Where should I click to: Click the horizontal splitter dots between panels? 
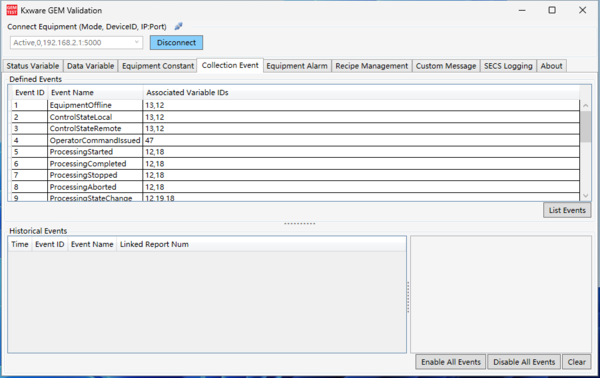click(x=300, y=223)
